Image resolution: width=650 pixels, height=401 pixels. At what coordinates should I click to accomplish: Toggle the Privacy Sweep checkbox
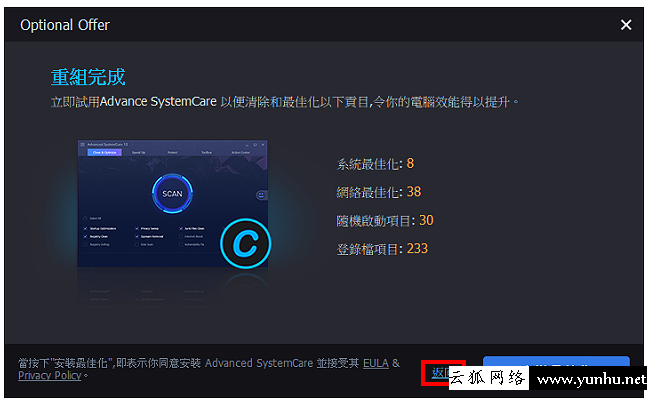click(x=137, y=228)
